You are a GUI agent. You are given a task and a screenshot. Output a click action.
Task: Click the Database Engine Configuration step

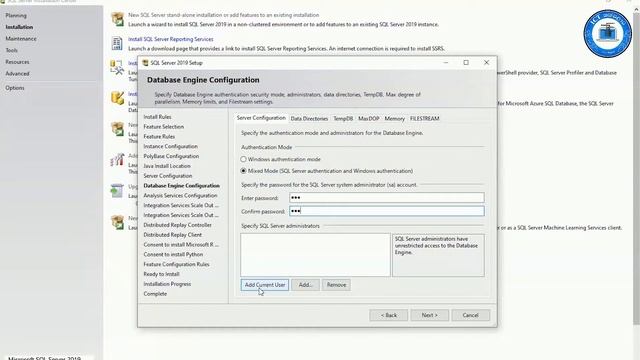[x=181, y=185]
